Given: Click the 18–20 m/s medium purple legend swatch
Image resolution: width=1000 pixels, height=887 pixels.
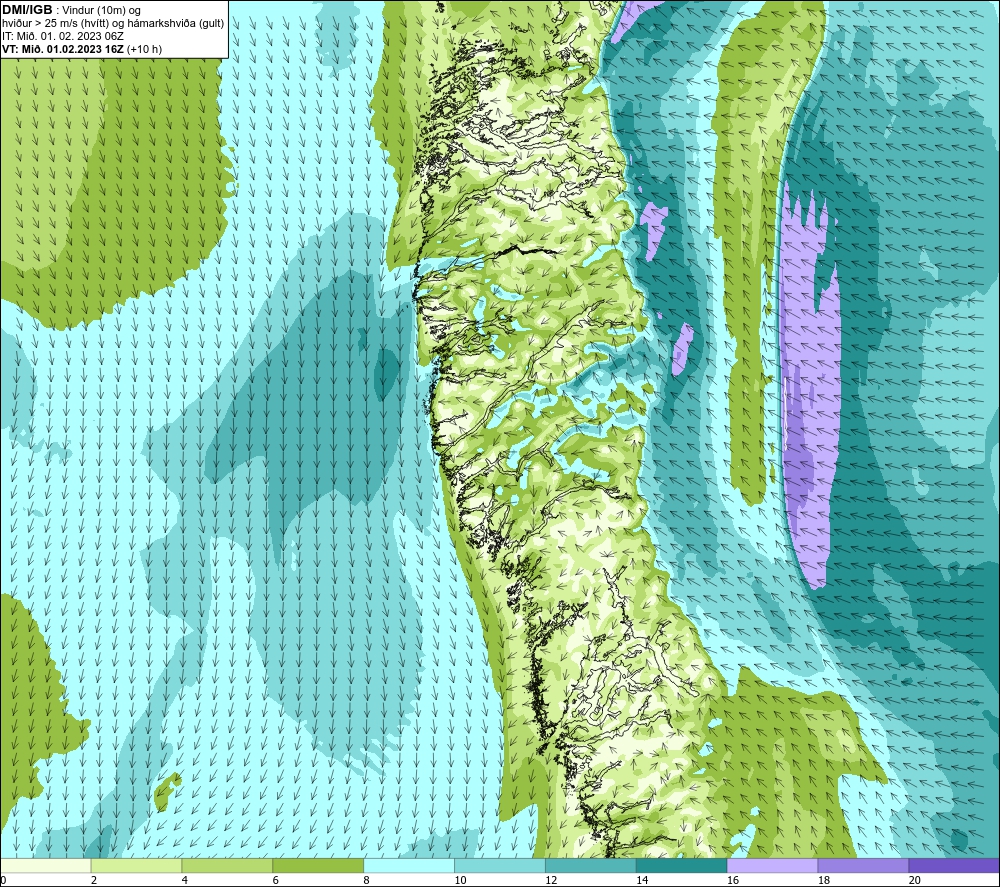Looking at the screenshot, I should coord(864,866).
